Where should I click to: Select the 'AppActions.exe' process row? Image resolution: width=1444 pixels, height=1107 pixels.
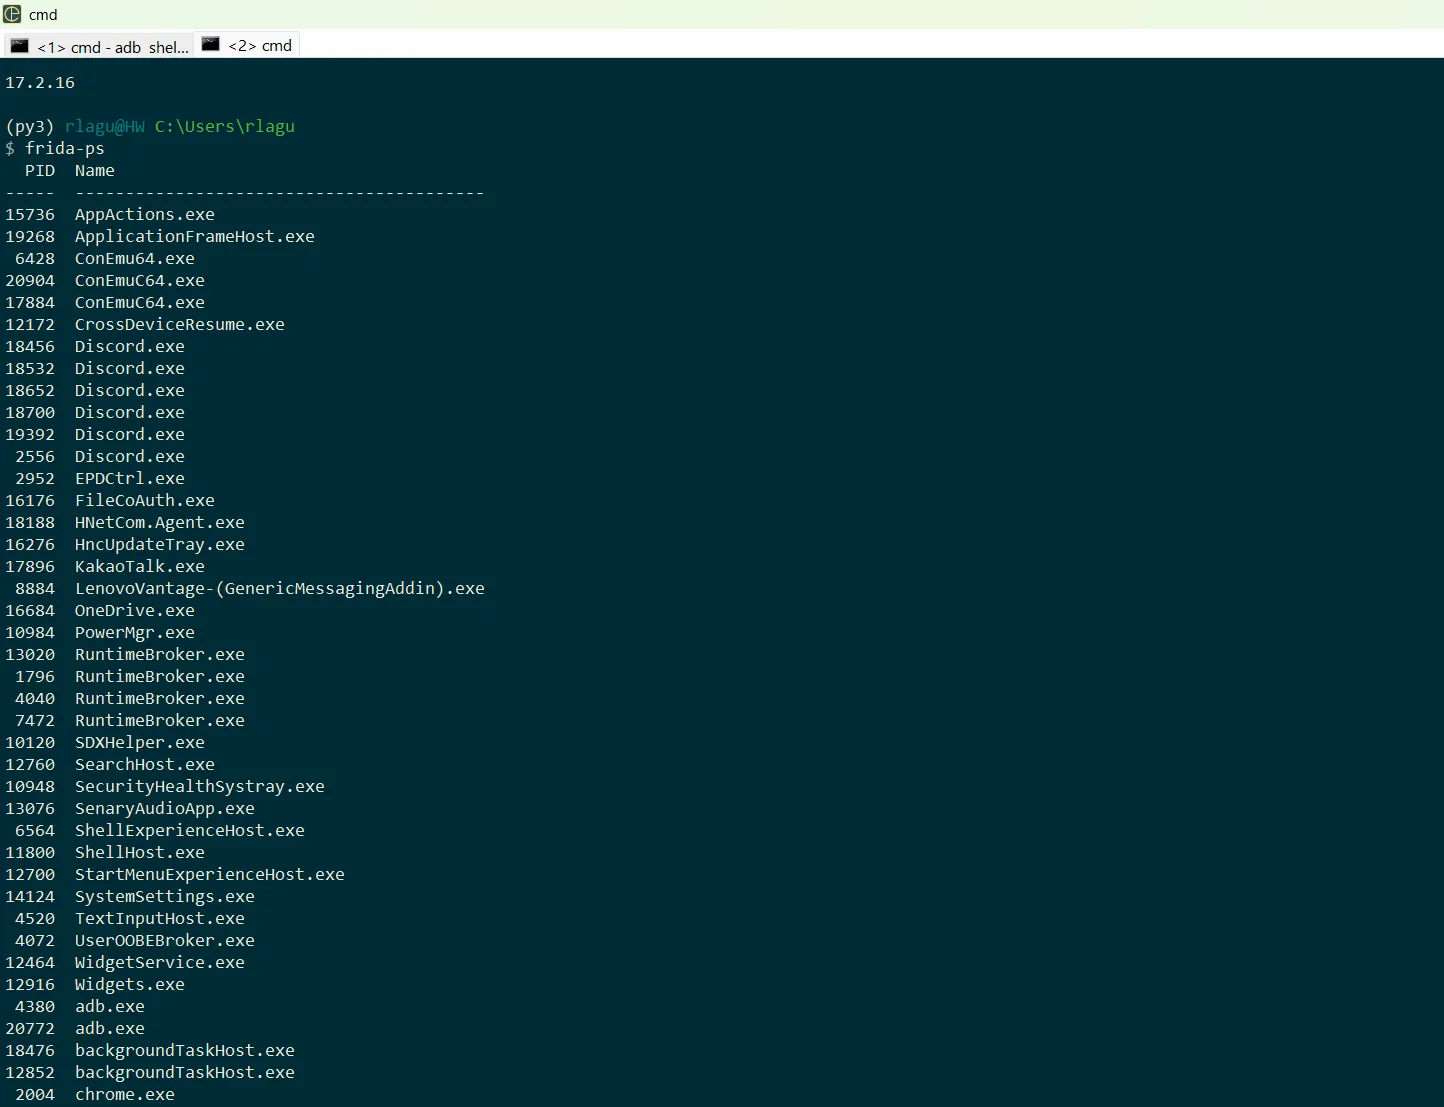[x=110, y=214]
